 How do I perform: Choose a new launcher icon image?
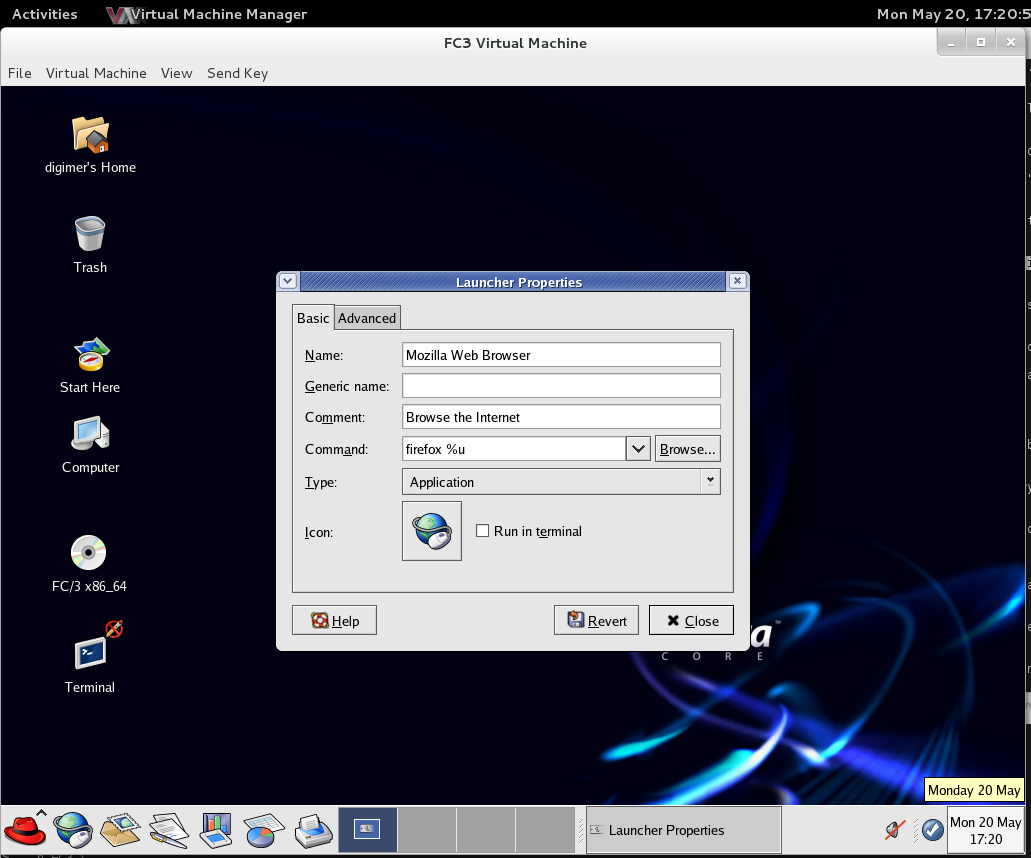[431, 531]
